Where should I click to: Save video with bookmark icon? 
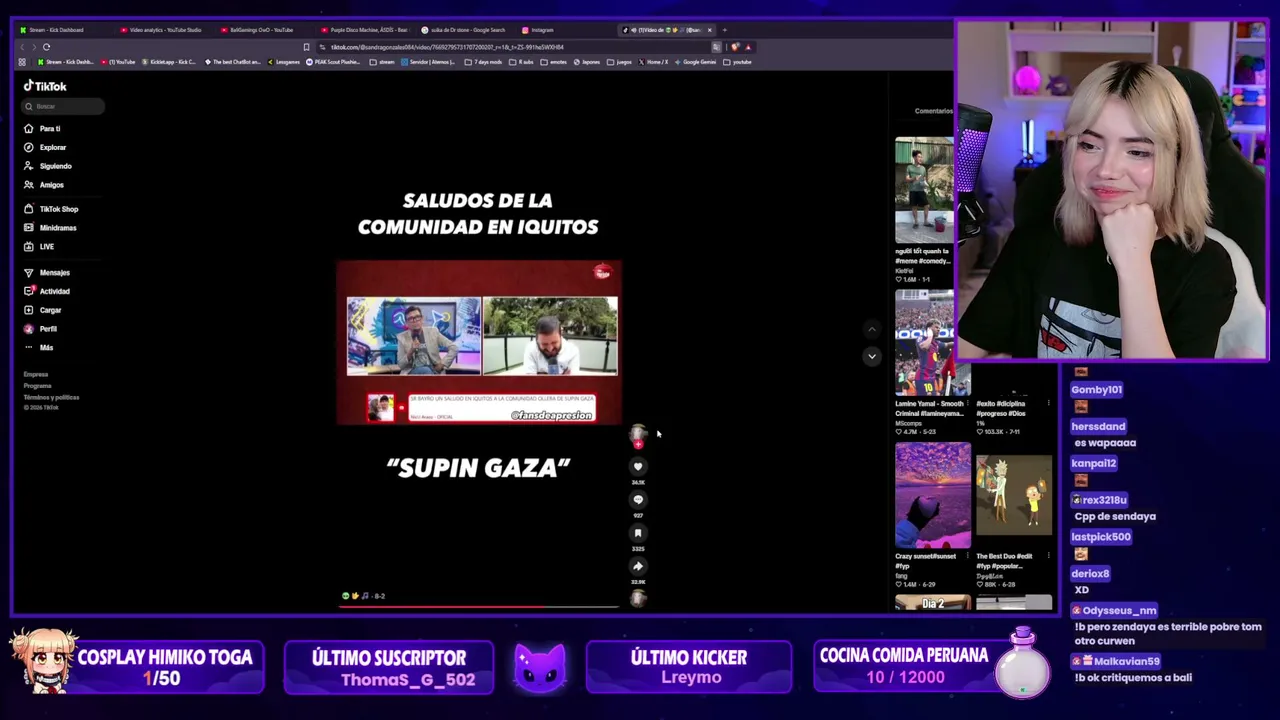(x=638, y=533)
